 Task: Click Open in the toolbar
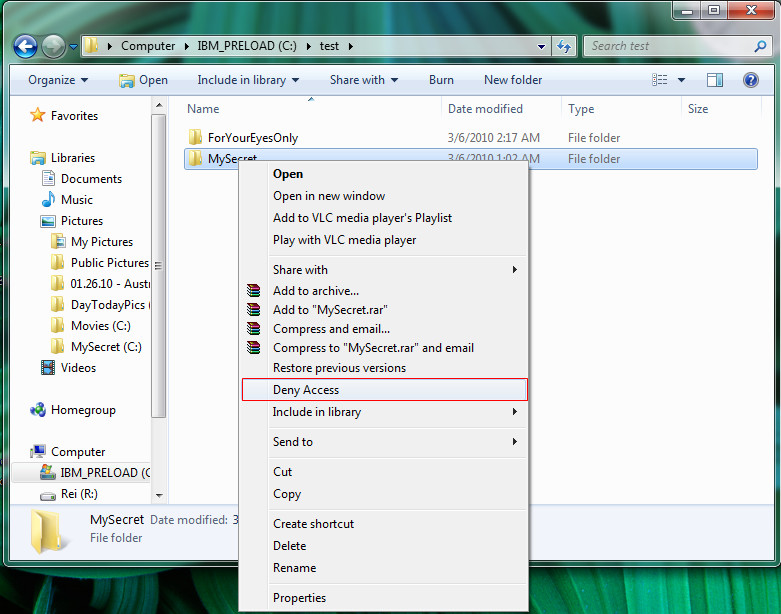(143, 80)
